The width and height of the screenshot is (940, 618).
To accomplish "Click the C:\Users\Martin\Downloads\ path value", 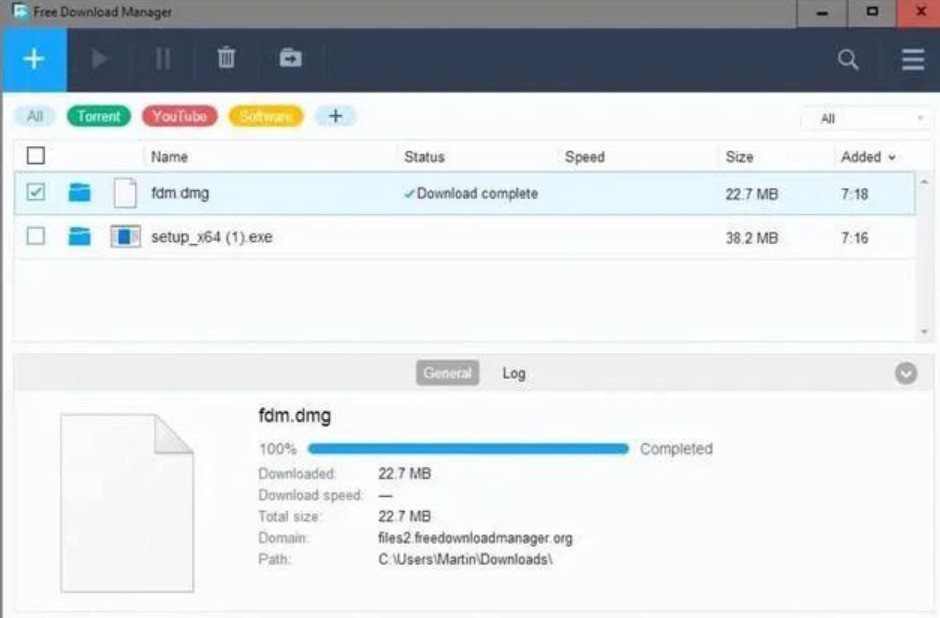I will tap(465, 559).
